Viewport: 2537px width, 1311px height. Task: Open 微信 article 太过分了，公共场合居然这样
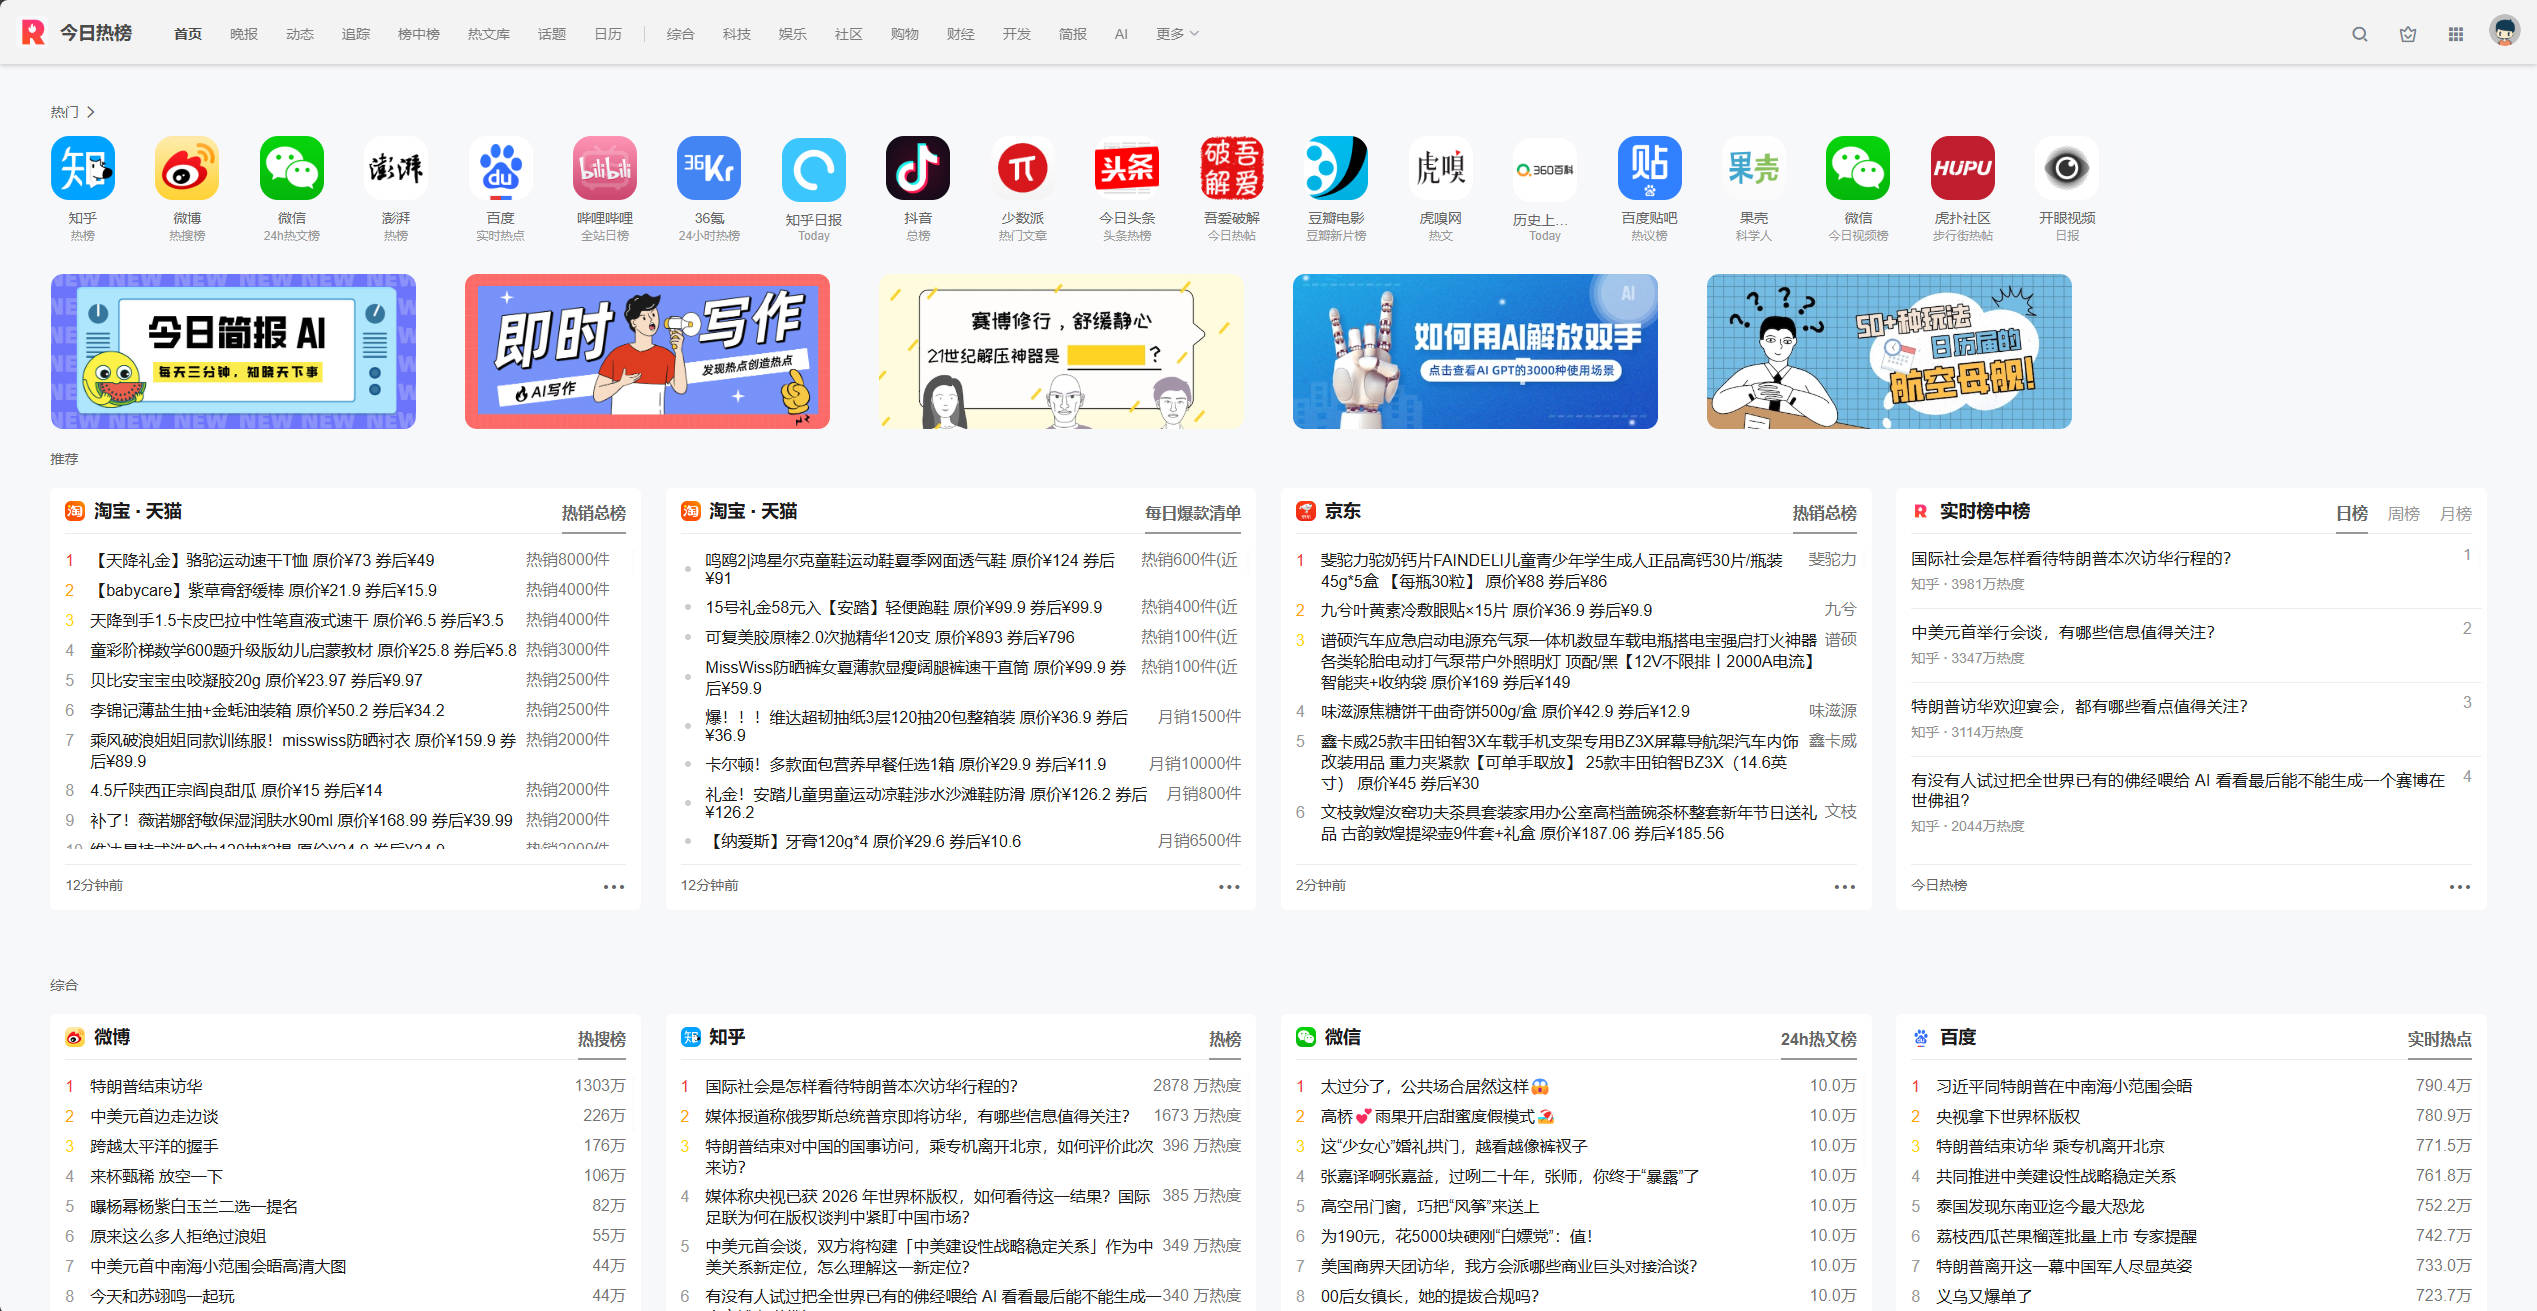click(x=1435, y=1086)
